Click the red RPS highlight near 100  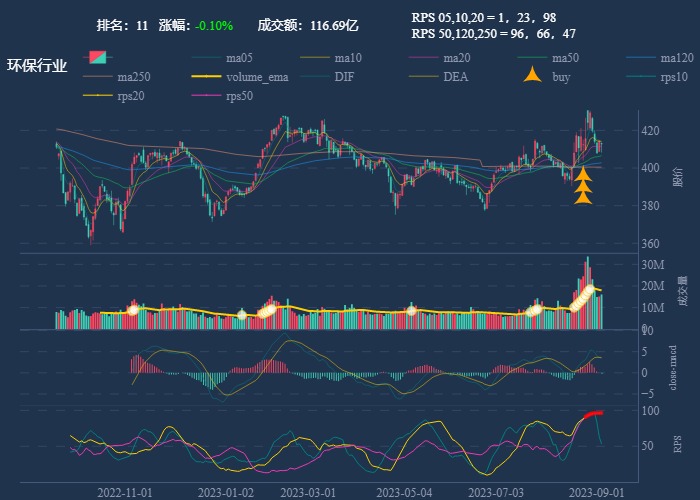pyautogui.click(x=593, y=414)
